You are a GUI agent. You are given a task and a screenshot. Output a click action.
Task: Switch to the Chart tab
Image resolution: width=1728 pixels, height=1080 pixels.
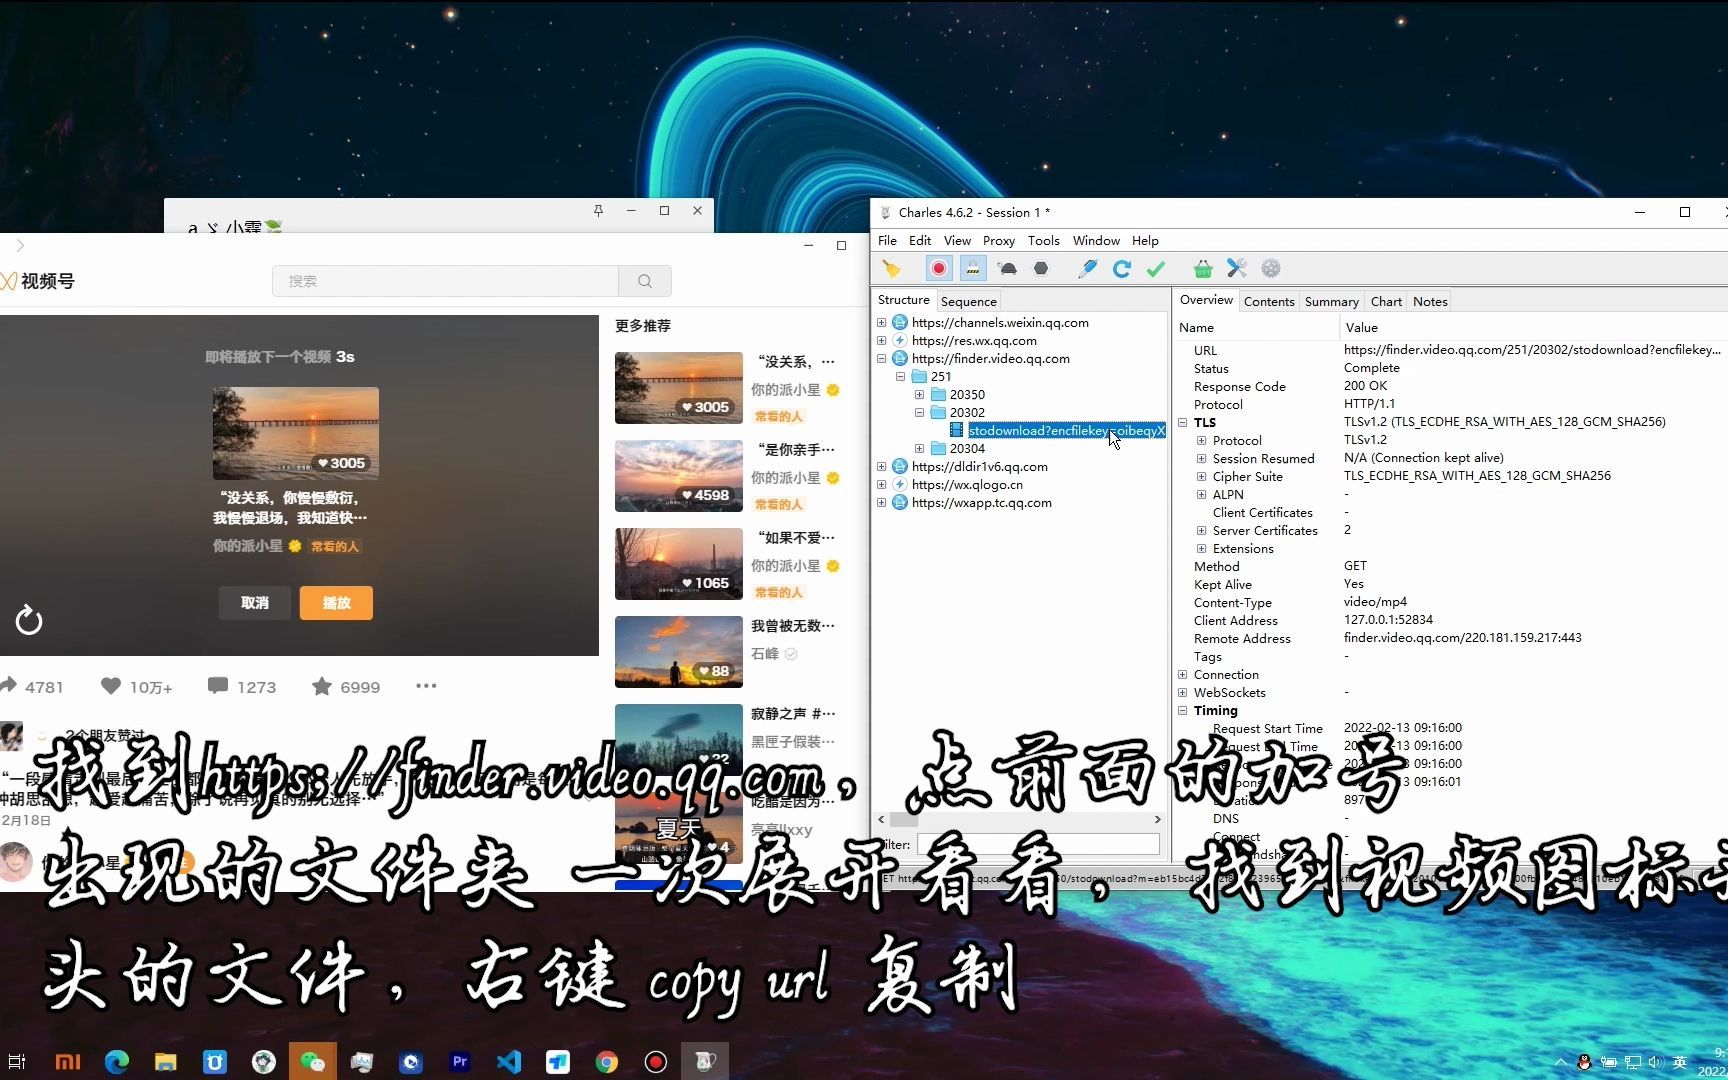(x=1386, y=301)
